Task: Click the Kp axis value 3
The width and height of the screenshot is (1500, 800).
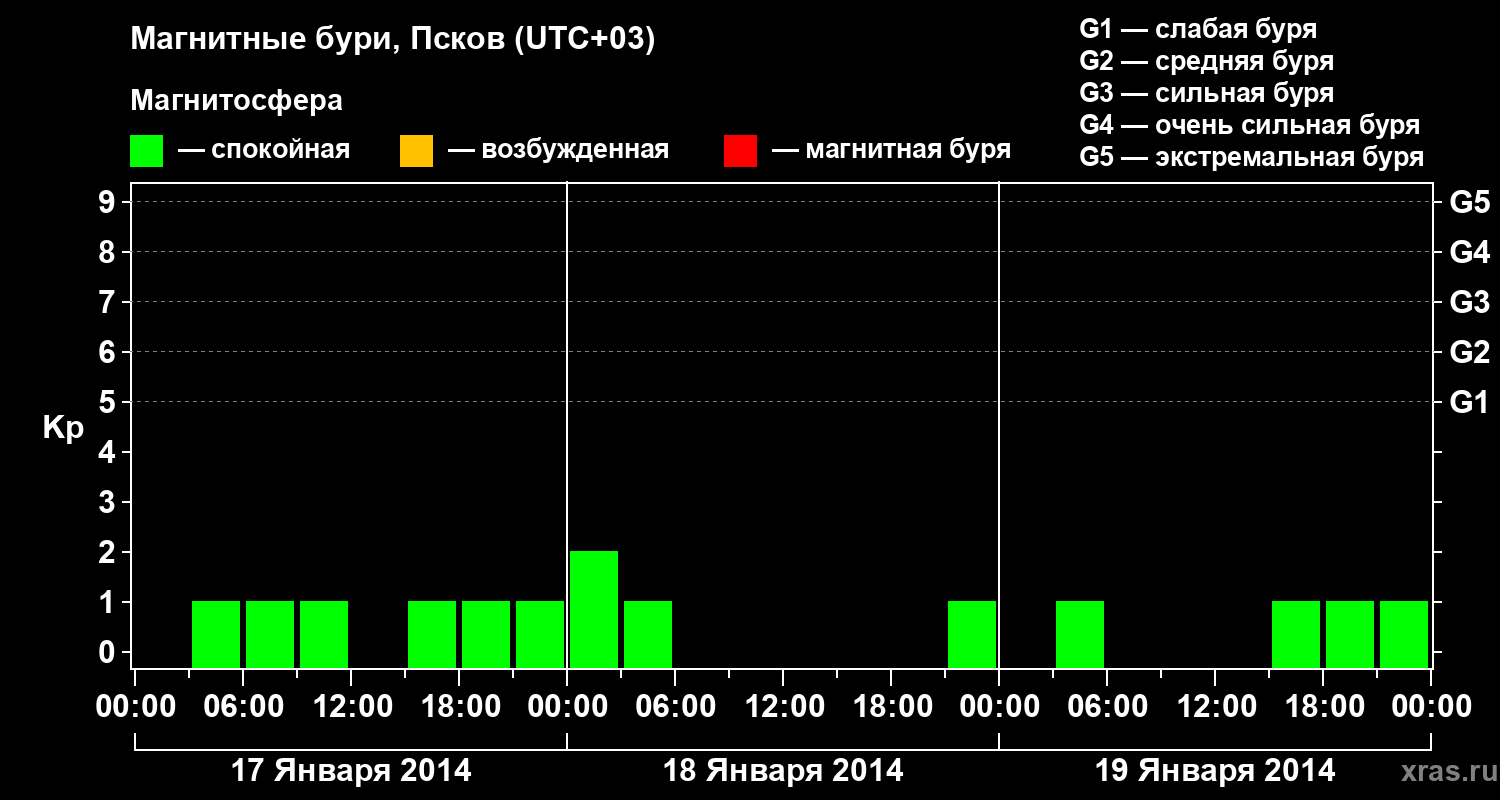Action: coord(109,502)
